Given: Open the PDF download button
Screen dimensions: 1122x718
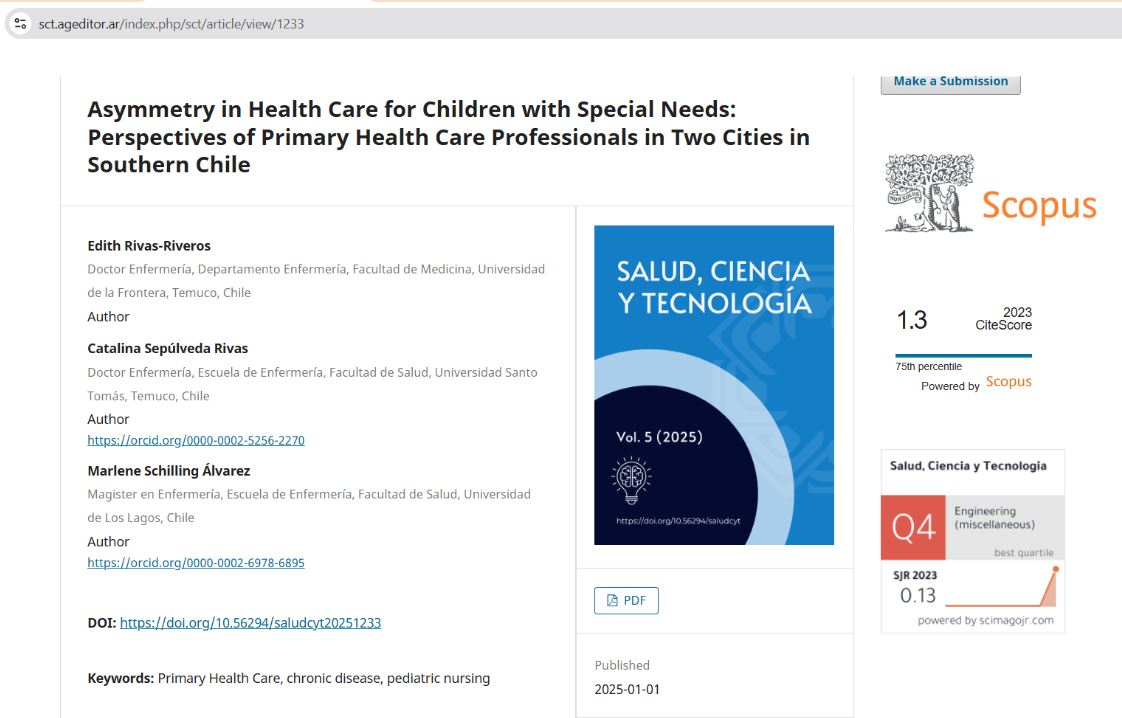Looking at the screenshot, I should [626, 601].
